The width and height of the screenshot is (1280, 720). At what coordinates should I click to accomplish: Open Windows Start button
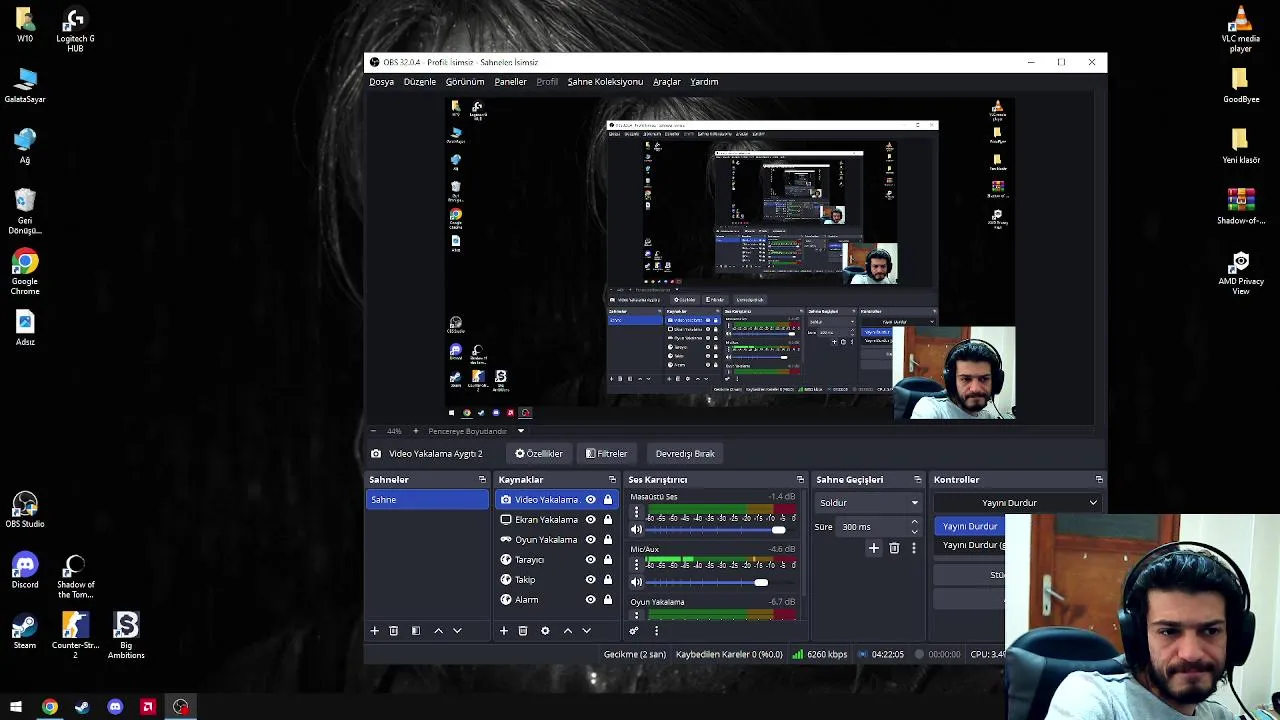click(16, 707)
